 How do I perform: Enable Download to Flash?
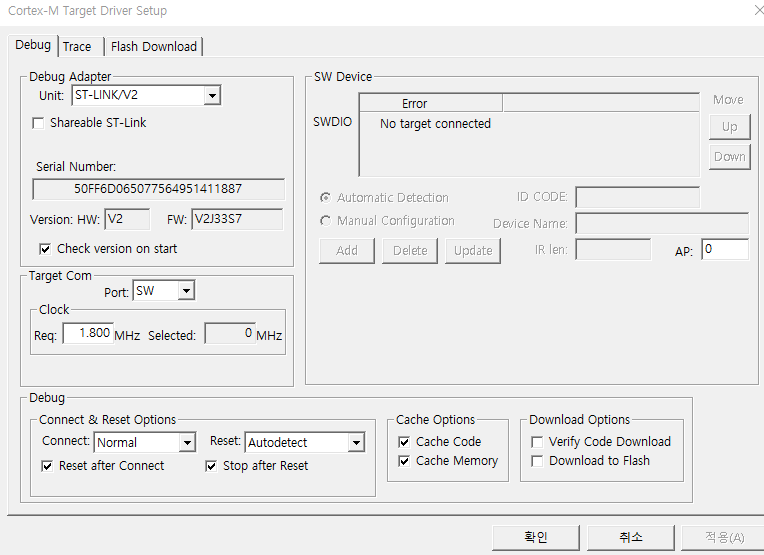click(537, 461)
